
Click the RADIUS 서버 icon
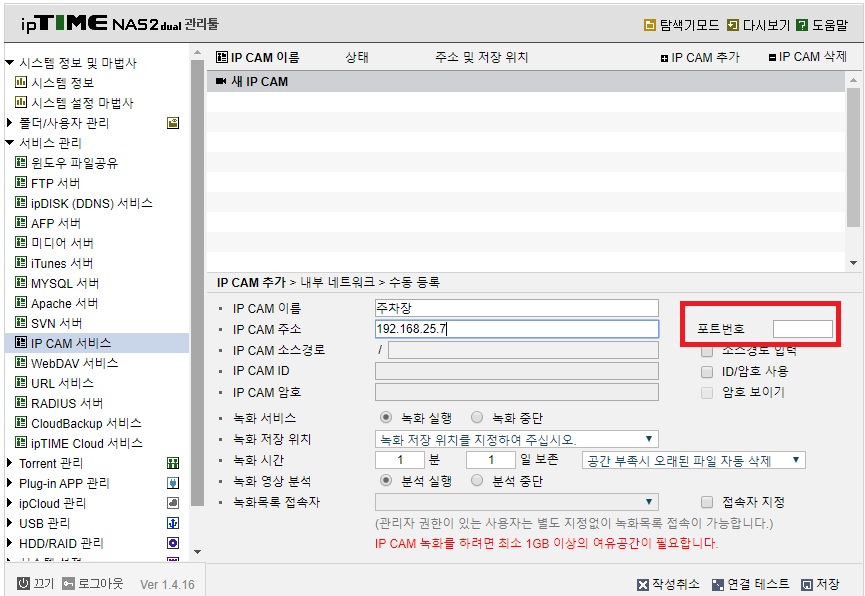21,402
